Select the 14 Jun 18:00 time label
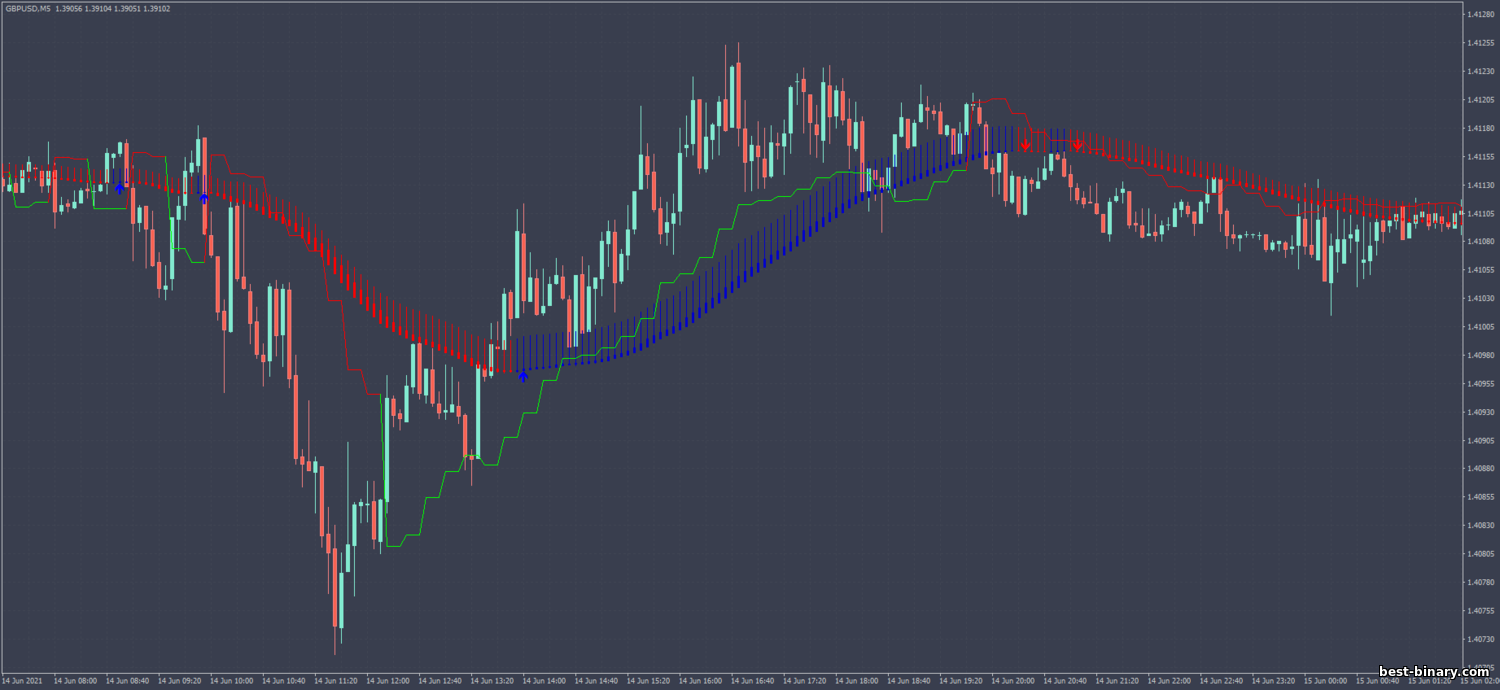The width and height of the screenshot is (1500, 690). click(859, 682)
